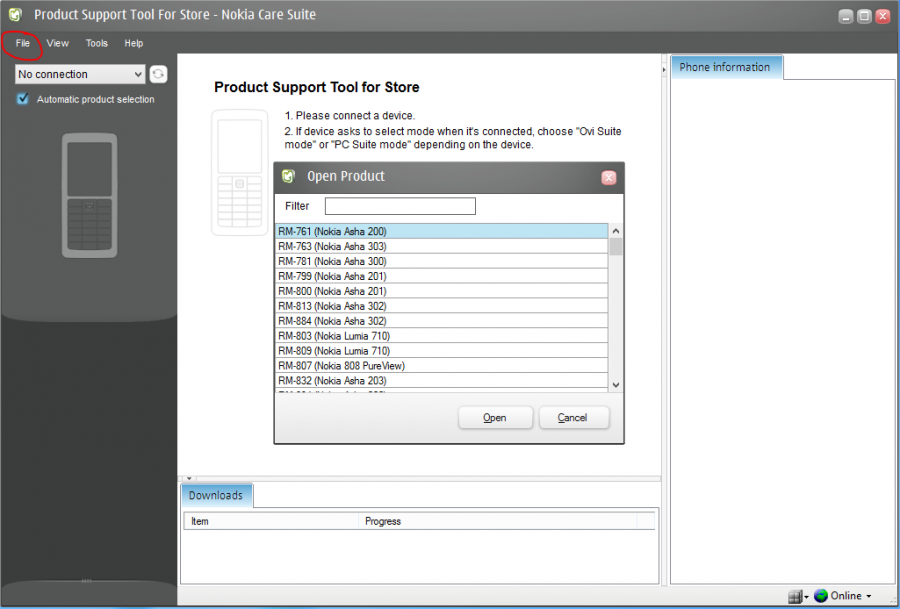The height and width of the screenshot is (609, 900).
Task: Click the Online globe icon in status bar
Action: (822, 595)
